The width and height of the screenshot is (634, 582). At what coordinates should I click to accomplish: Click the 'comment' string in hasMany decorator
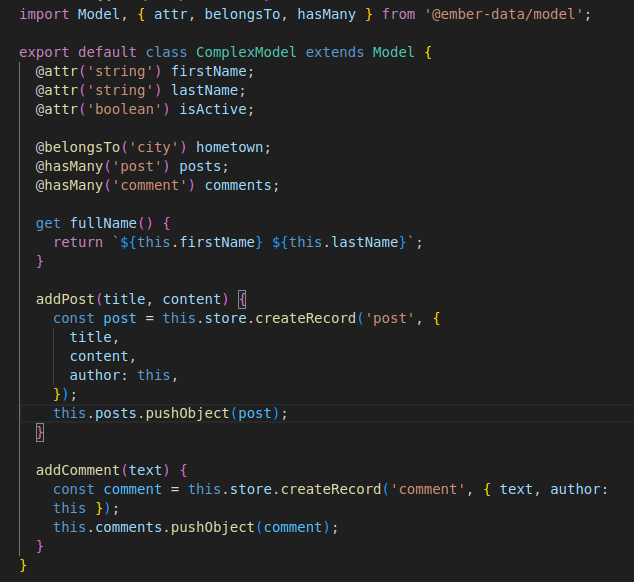(x=150, y=185)
